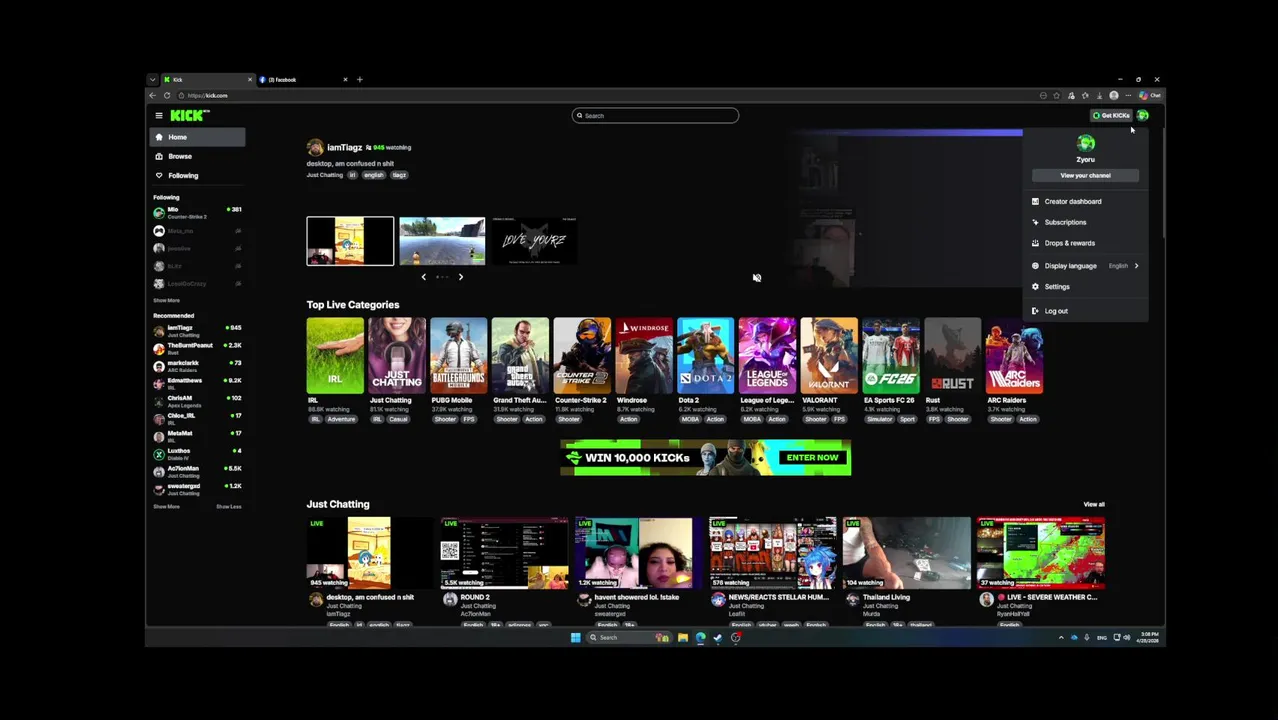Open the VALORANT category card
This screenshot has height=720, width=1278.
[x=829, y=355]
